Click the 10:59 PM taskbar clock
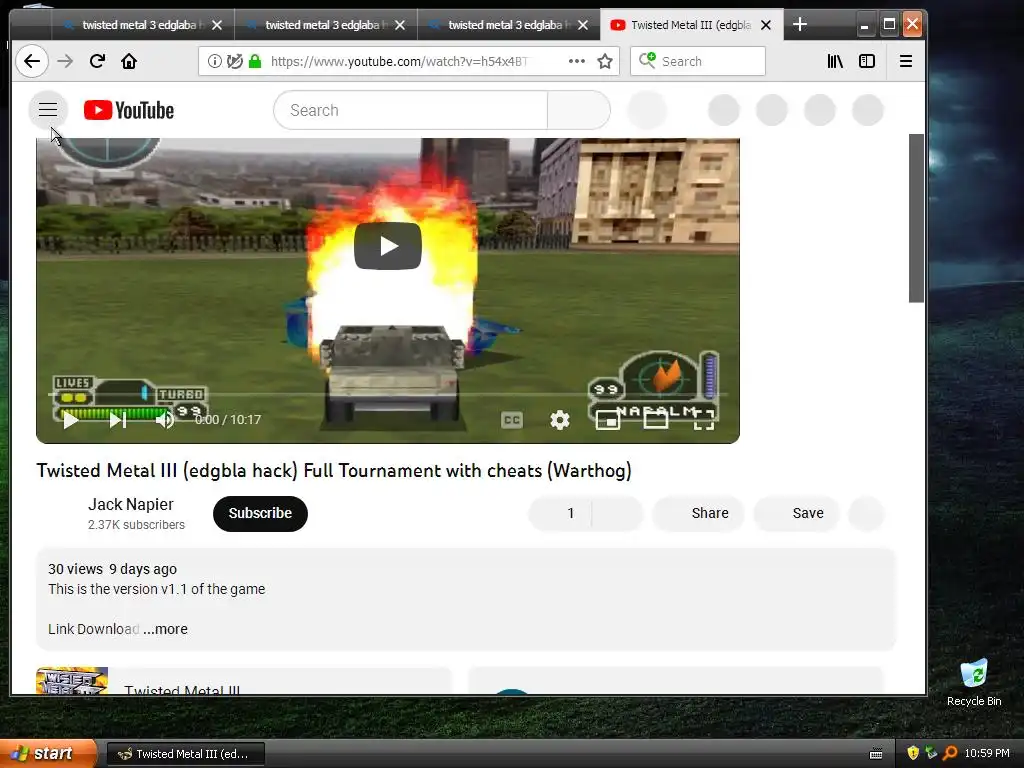This screenshot has height=768, width=1024. click(x=987, y=753)
